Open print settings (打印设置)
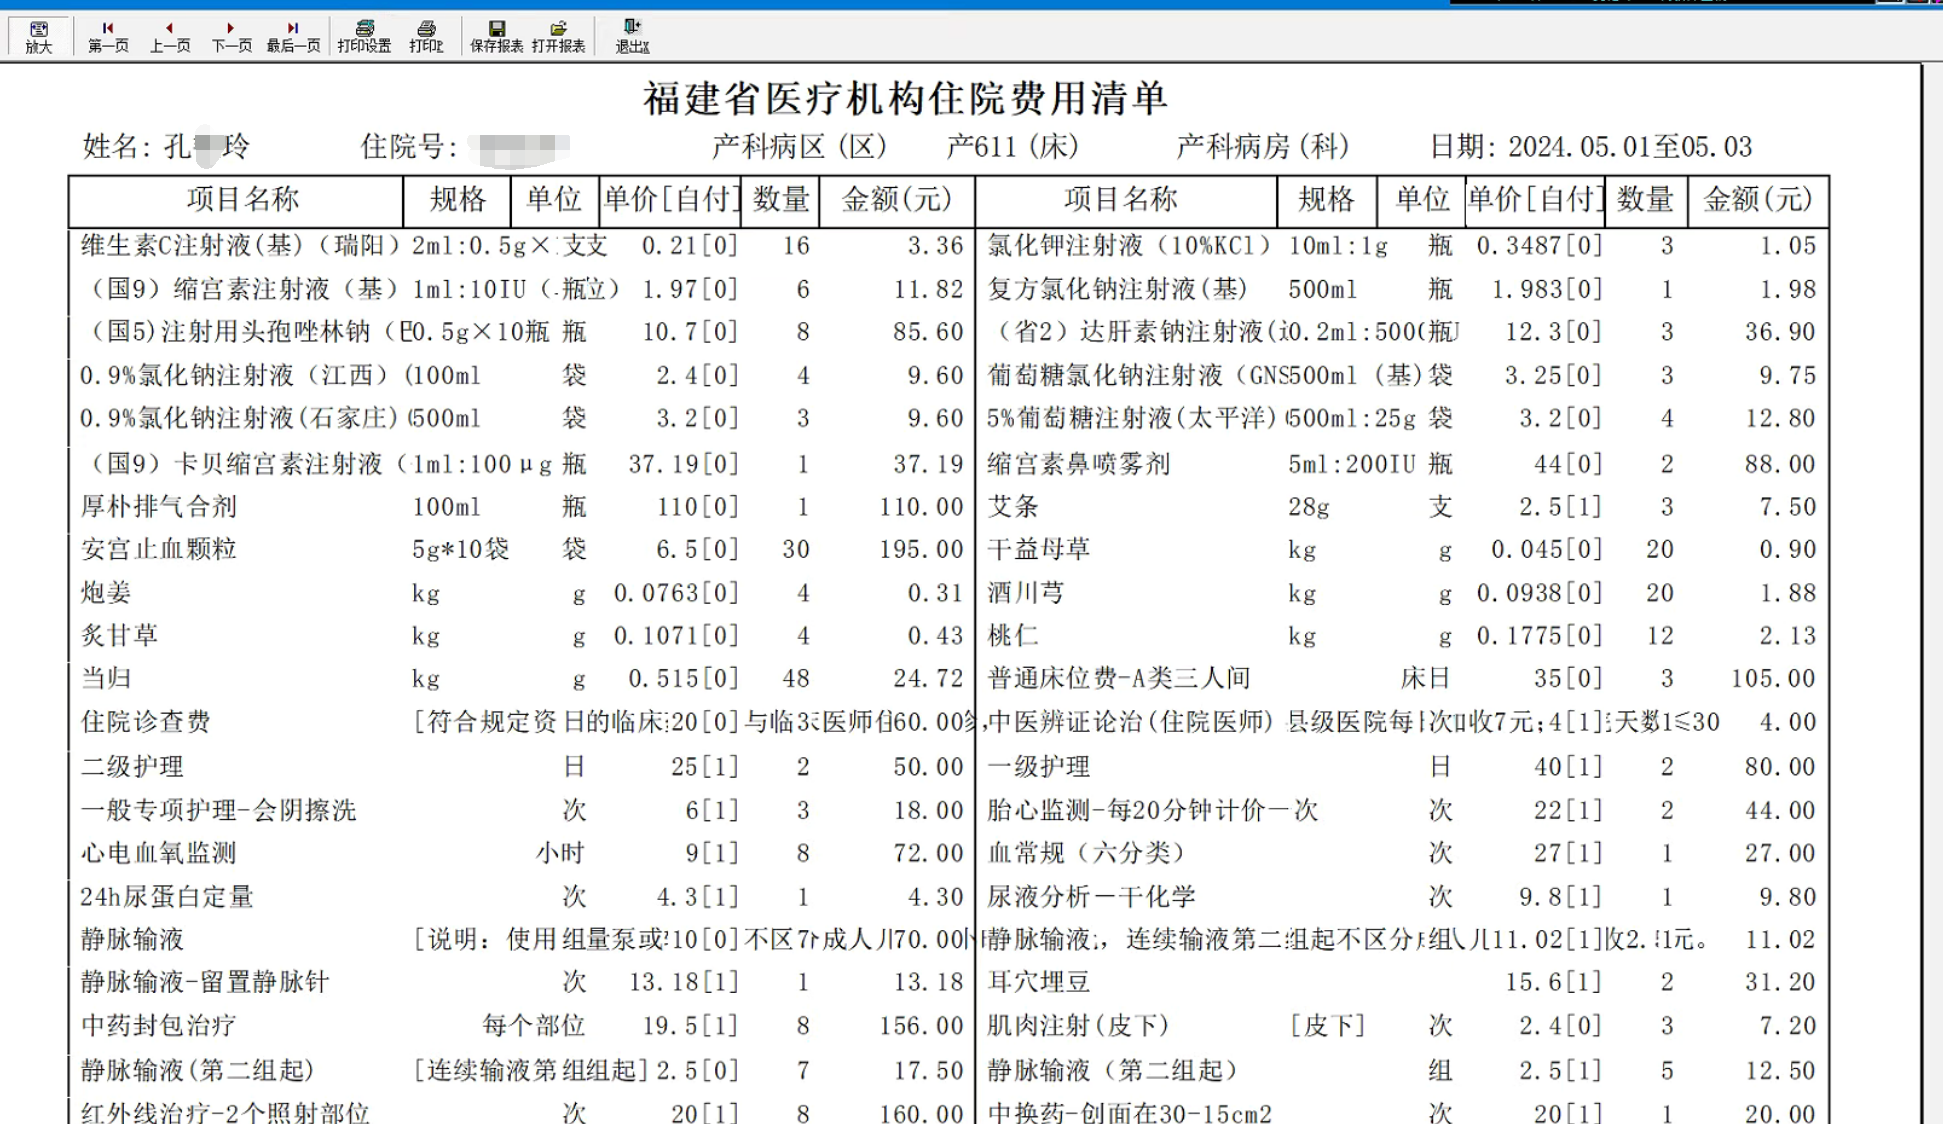The height and width of the screenshot is (1124, 1943). click(364, 36)
